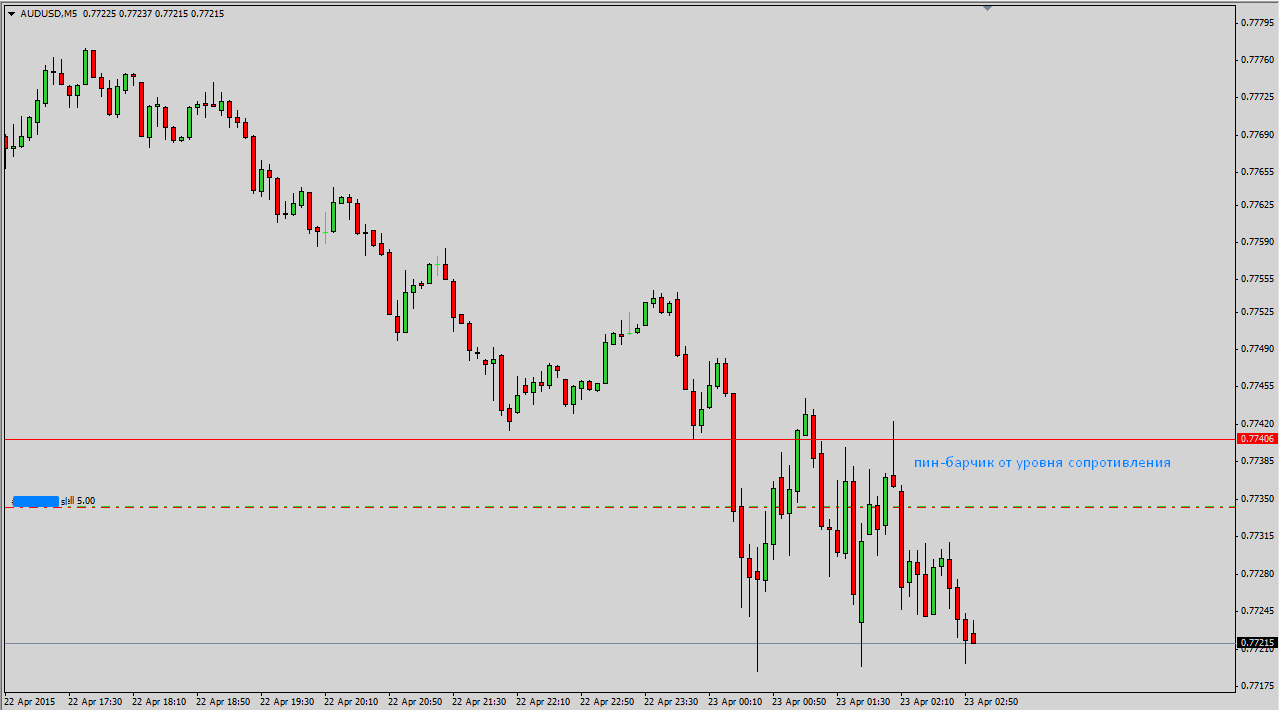Click time label 22 Apr 18:50

pyautogui.click(x=223, y=702)
